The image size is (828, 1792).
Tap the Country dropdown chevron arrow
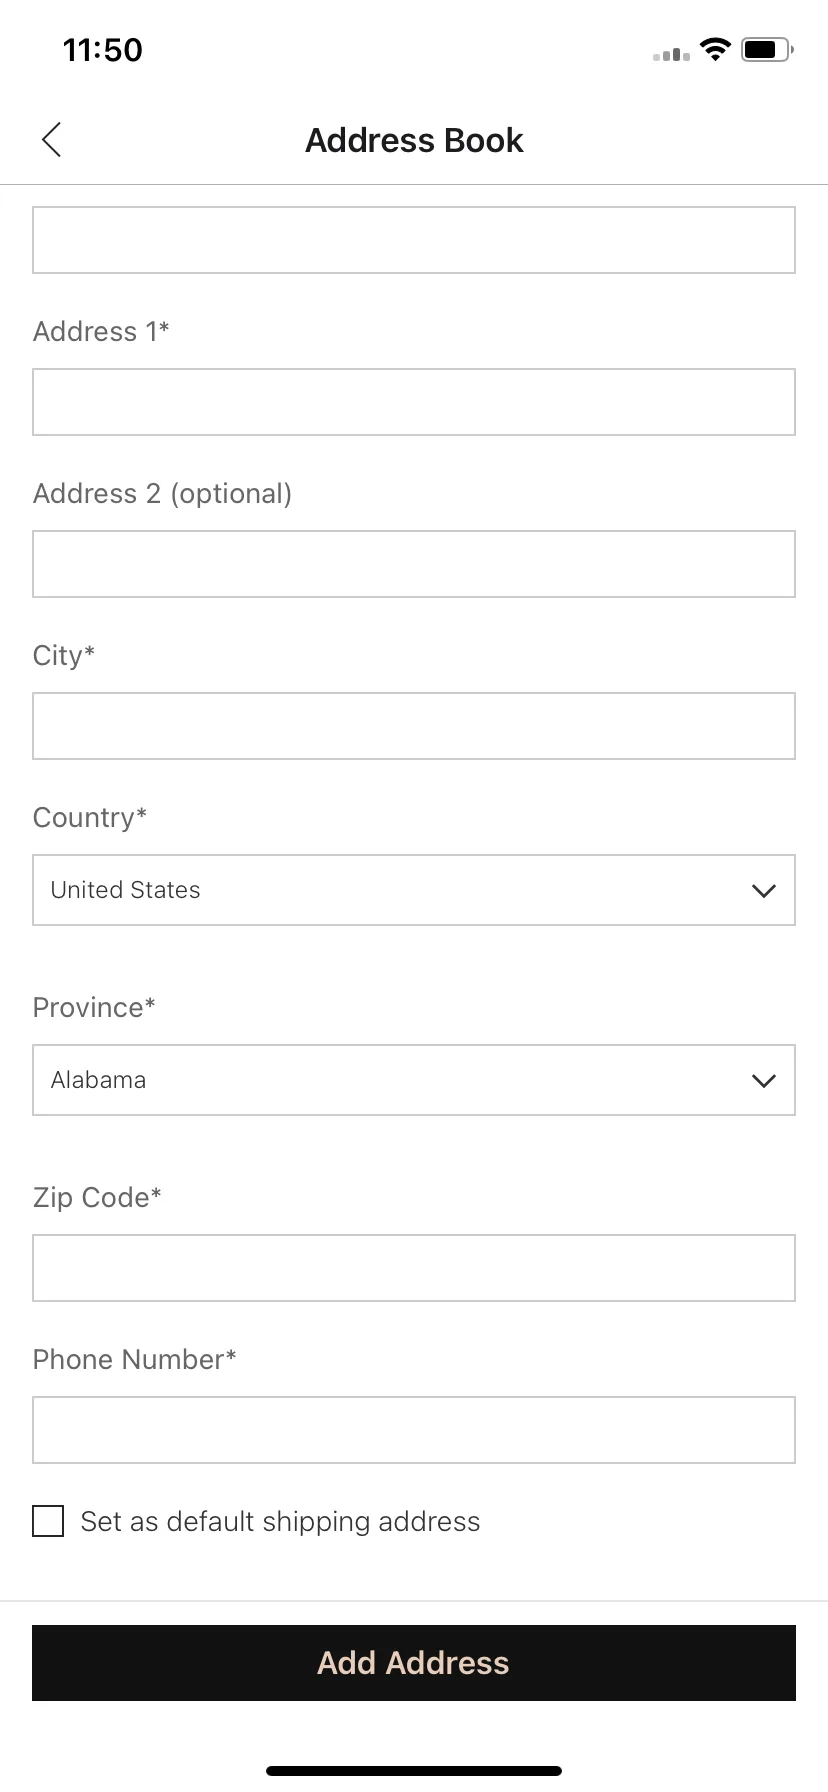coord(764,891)
